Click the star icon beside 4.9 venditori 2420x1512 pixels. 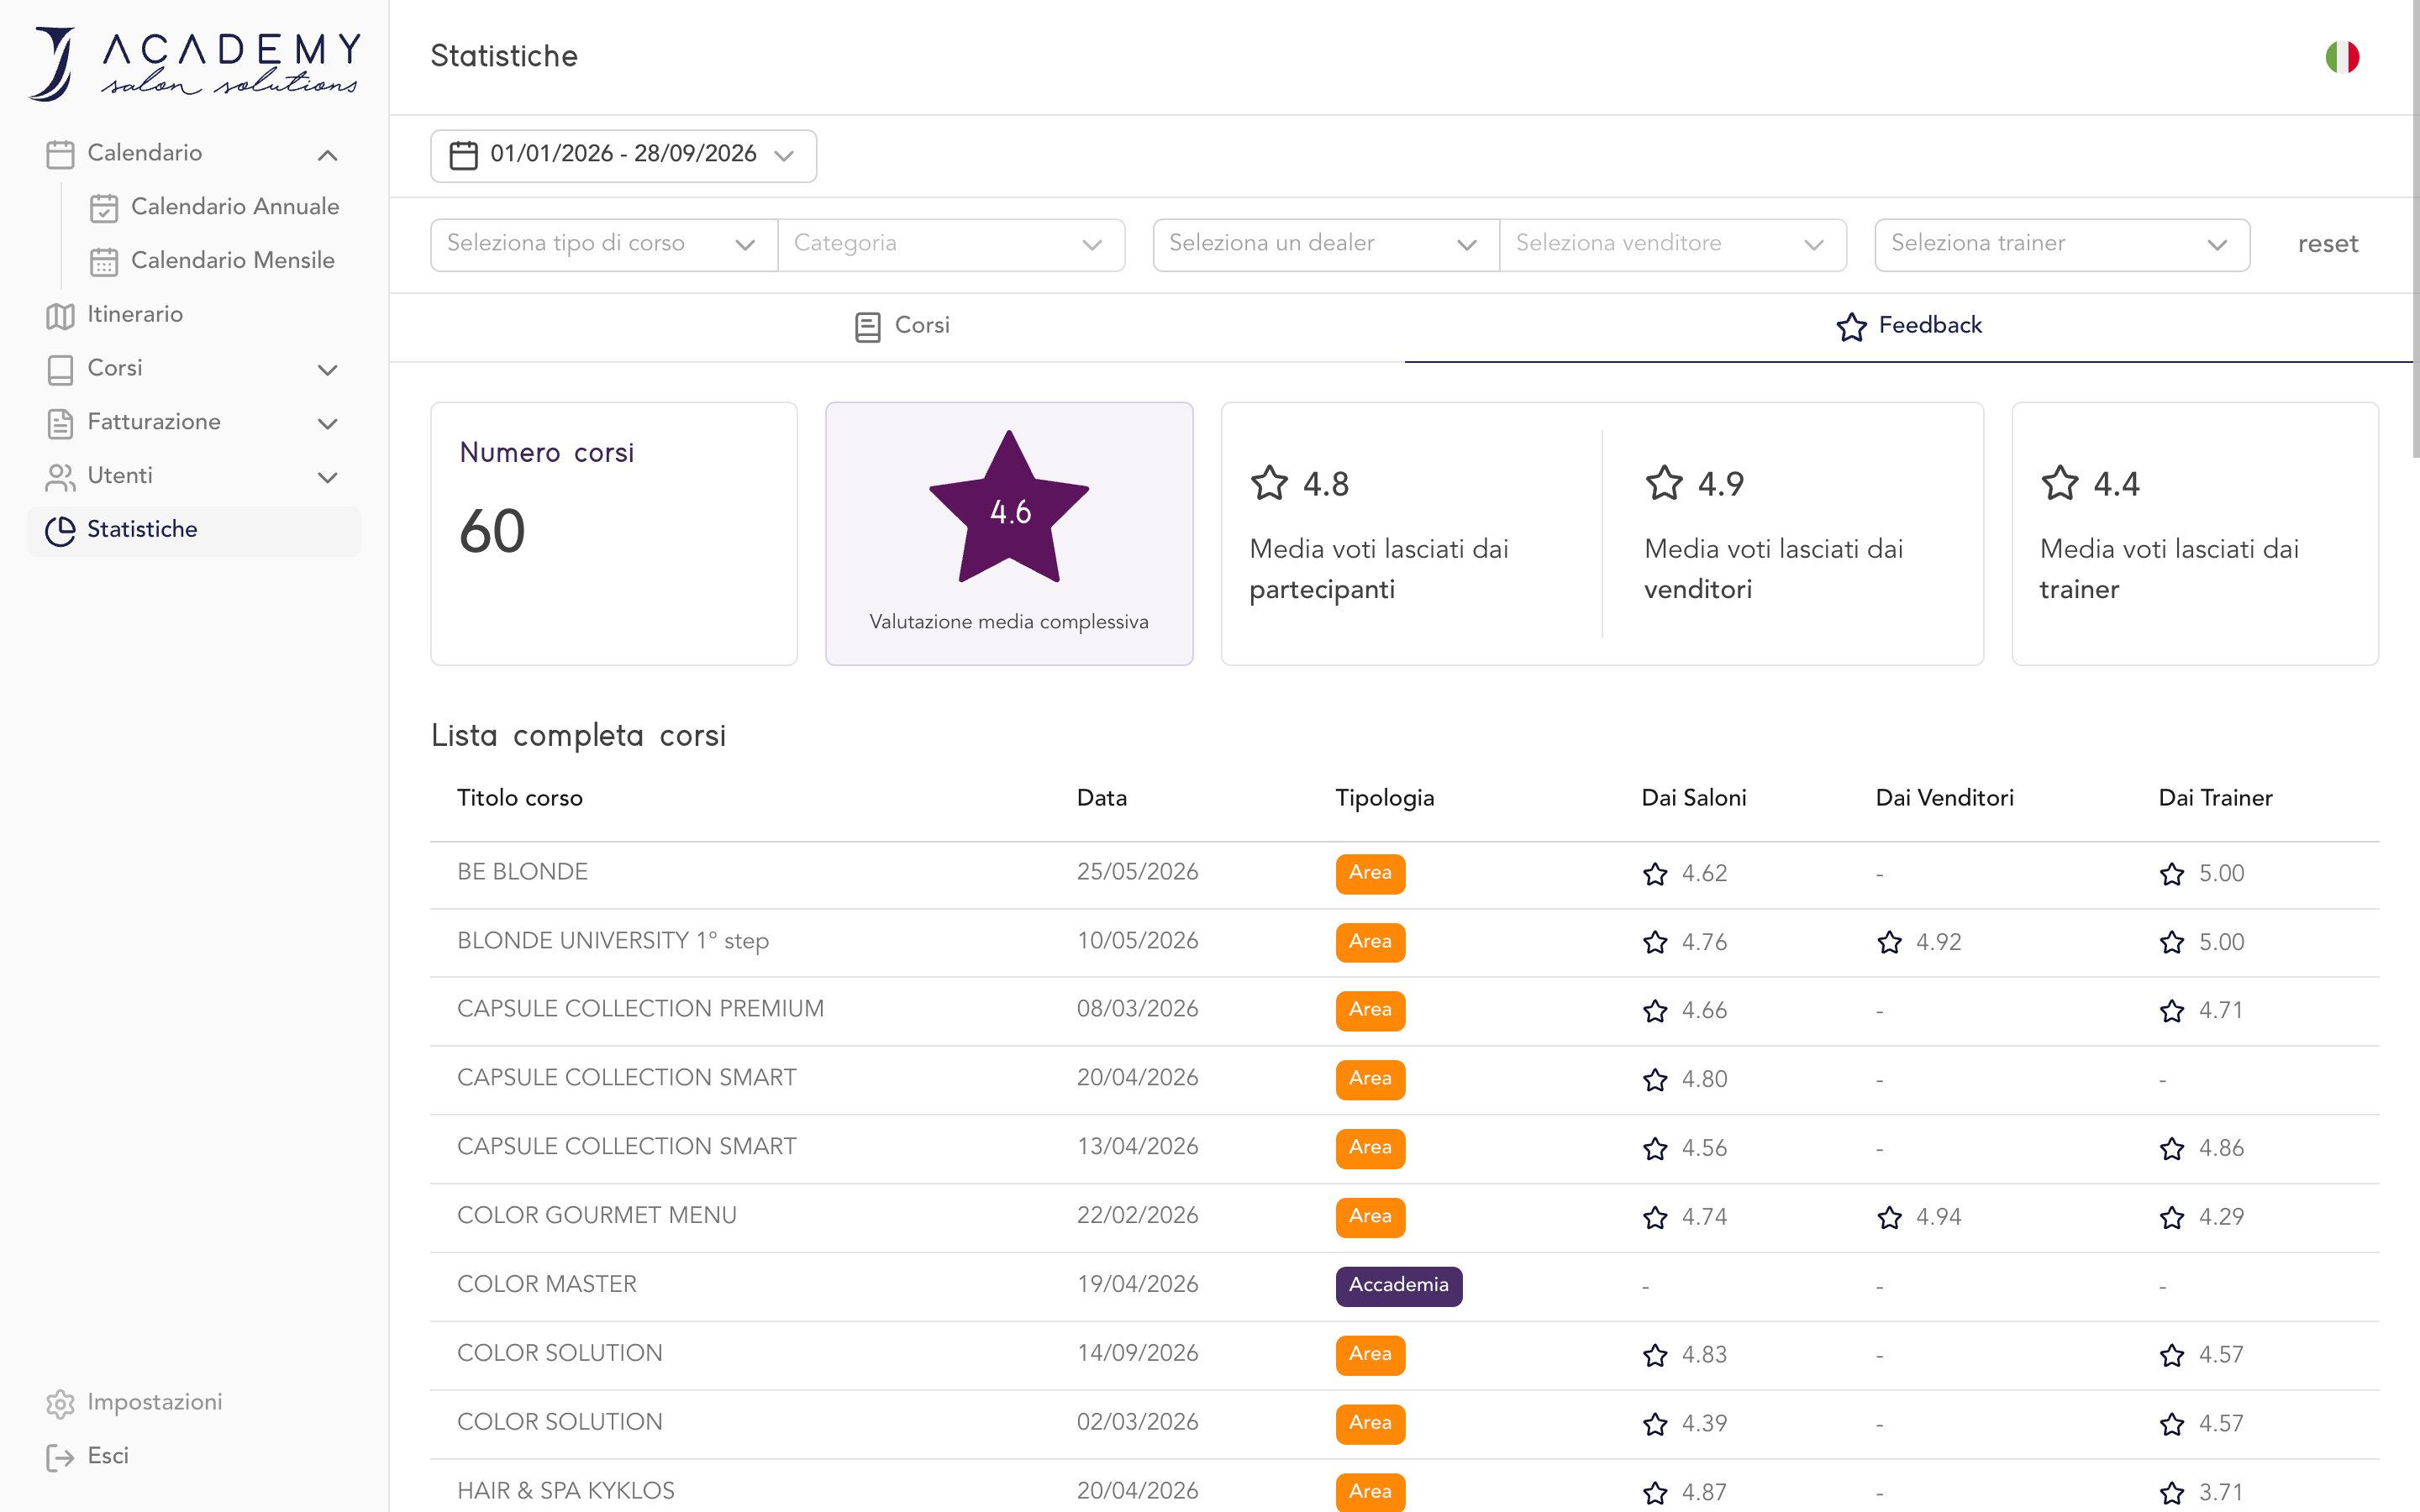(1664, 483)
